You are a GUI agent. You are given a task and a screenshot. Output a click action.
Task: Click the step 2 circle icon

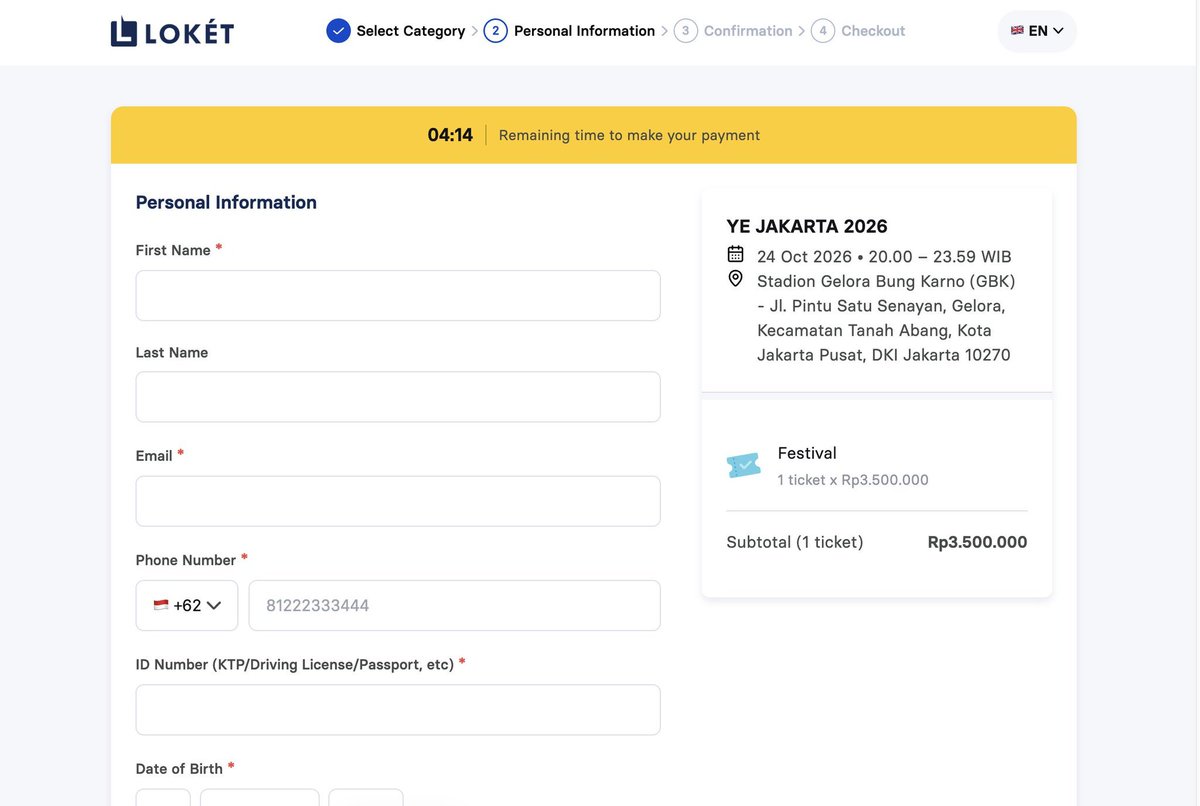[x=495, y=31]
